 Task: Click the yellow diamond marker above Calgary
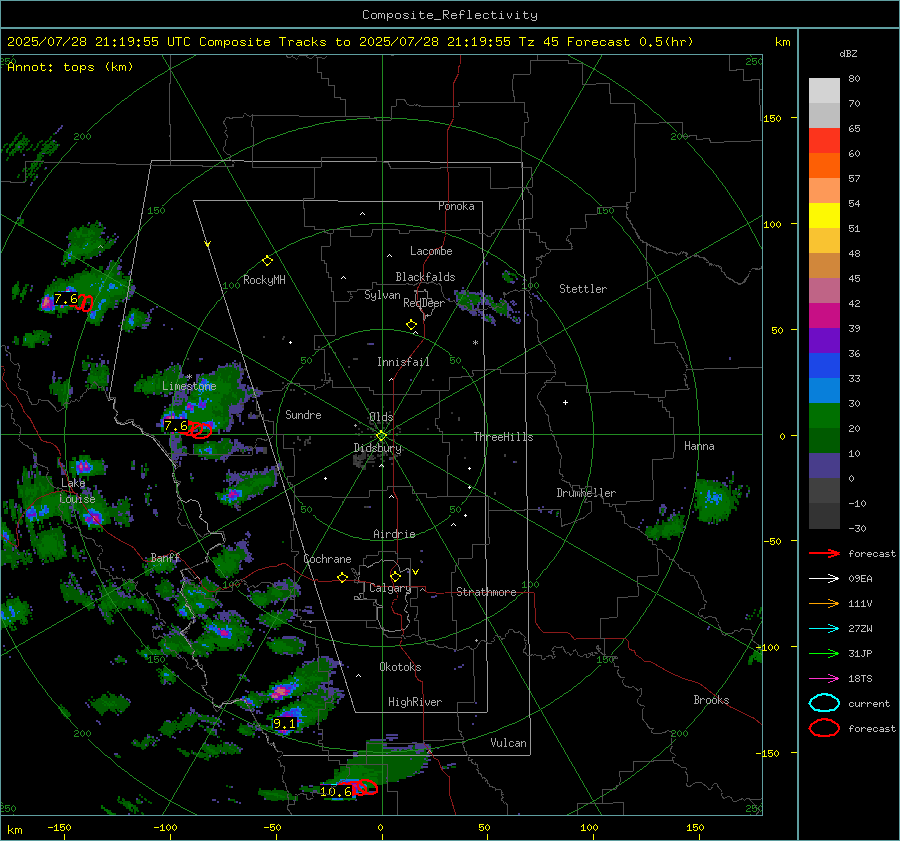(395, 576)
